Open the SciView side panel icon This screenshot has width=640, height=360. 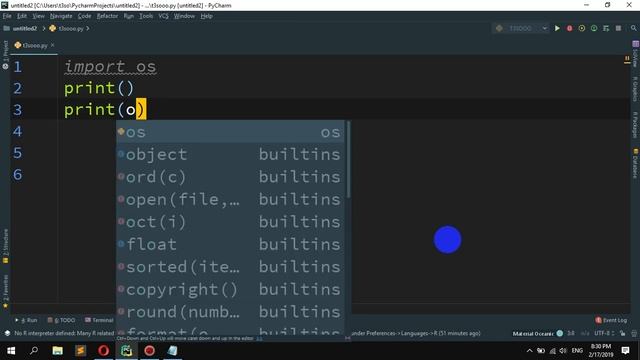(635, 55)
